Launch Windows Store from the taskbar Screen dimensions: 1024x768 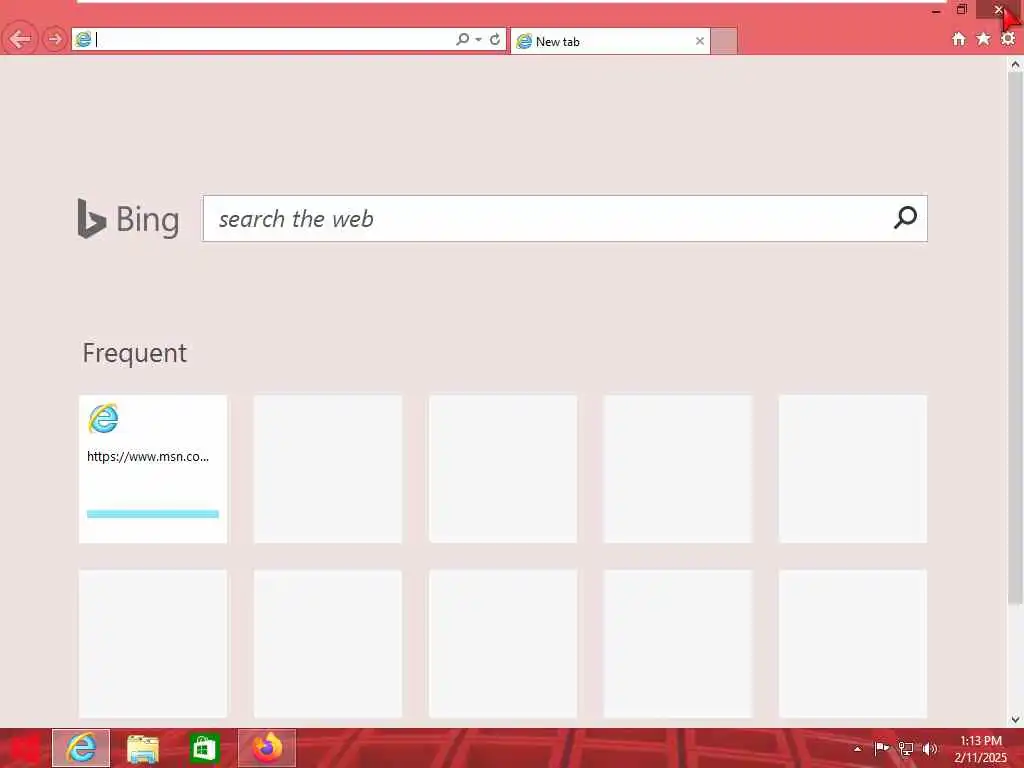click(x=204, y=748)
